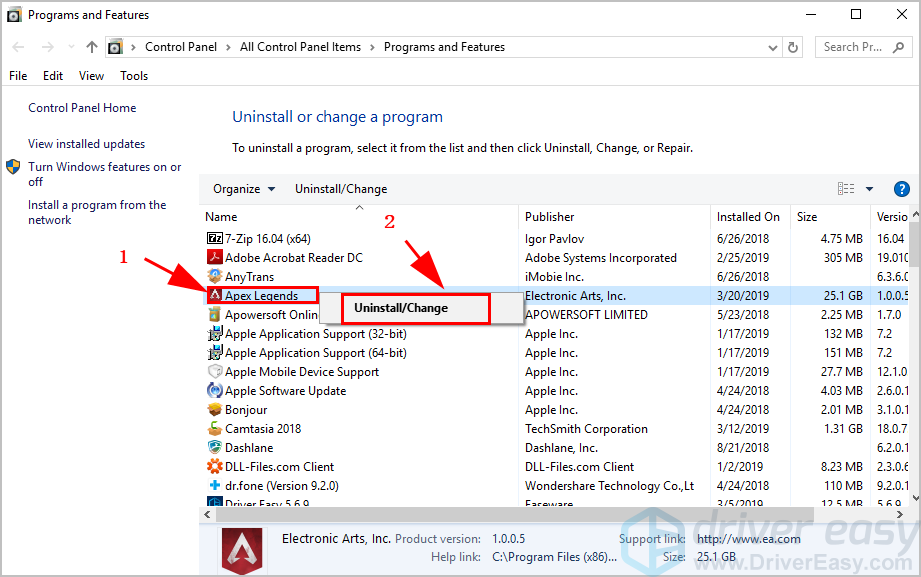Screen dimensions: 921x577
Task: Click the Apex Legends list icon
Action: (x=214, y=296)
